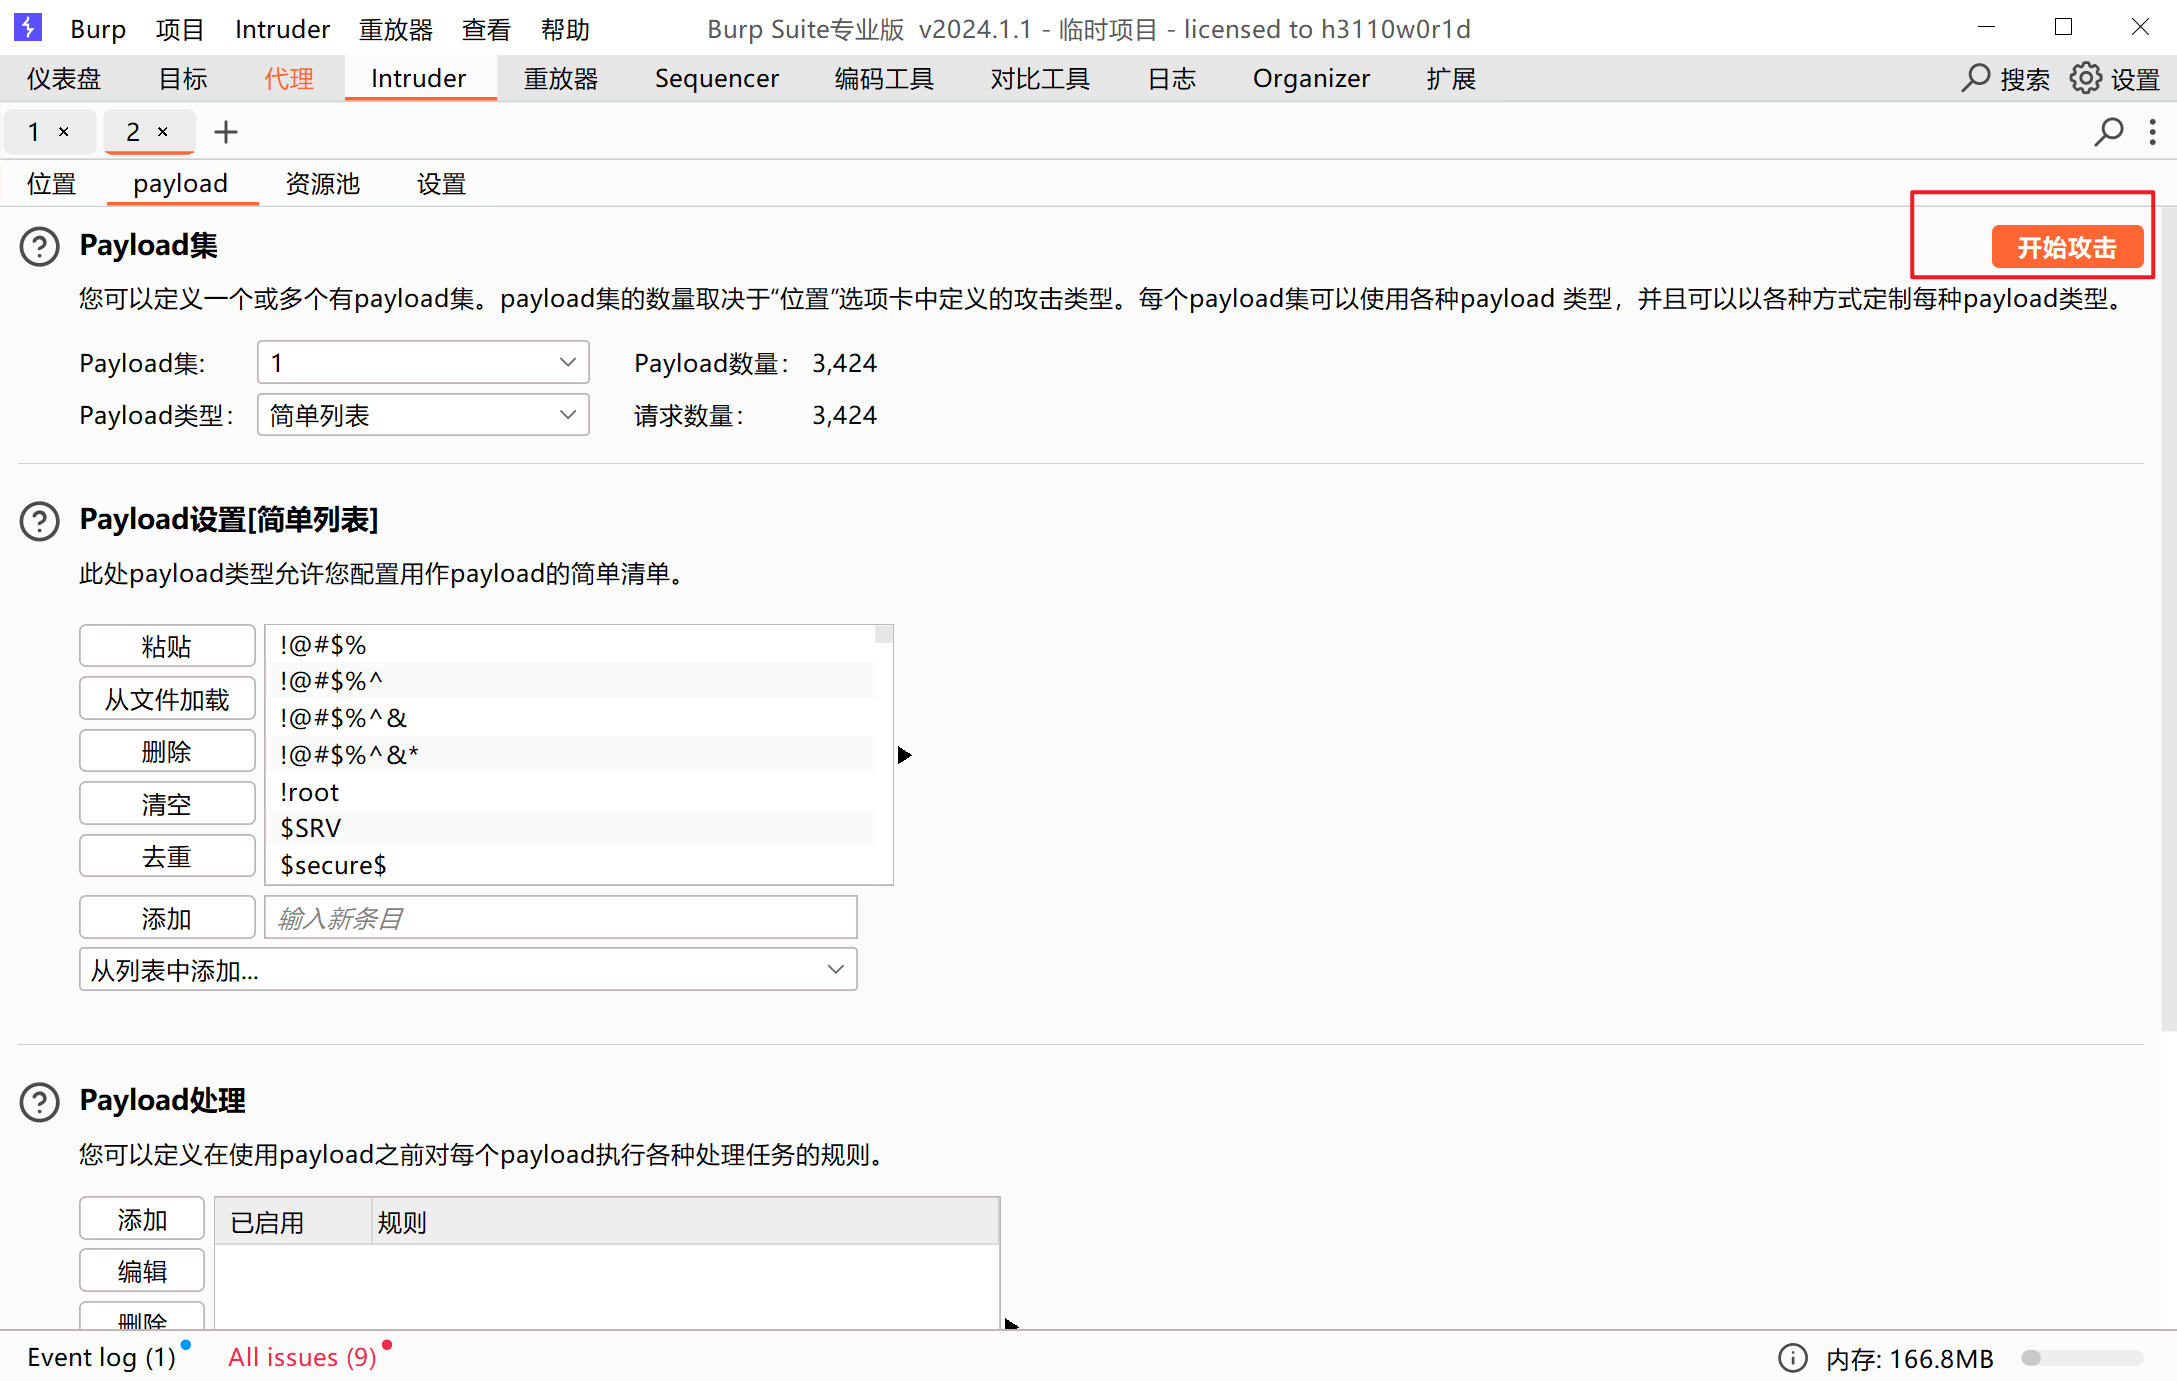Screen dimensions: 2177x1381
Task: Switch to the 扩展 tab
Action: tap(1451, 78)
